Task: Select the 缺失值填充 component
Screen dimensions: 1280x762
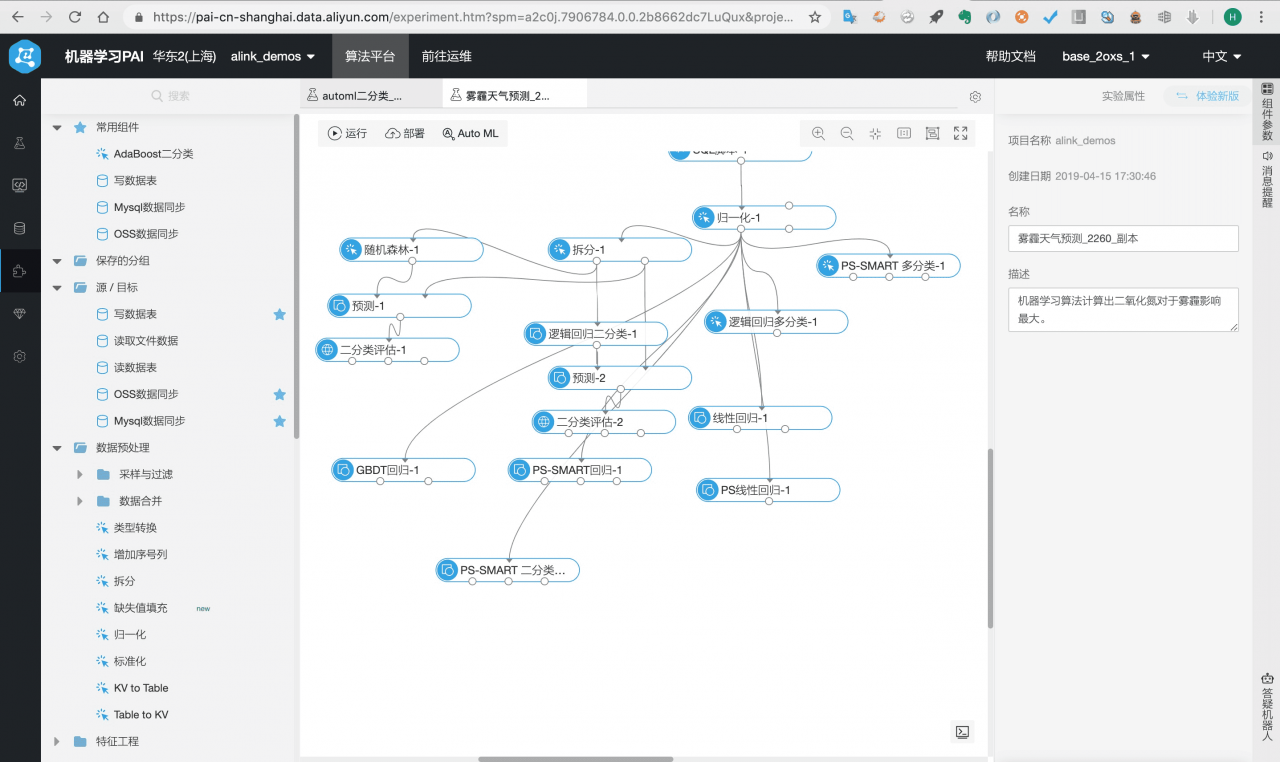Action: (140, 608)
